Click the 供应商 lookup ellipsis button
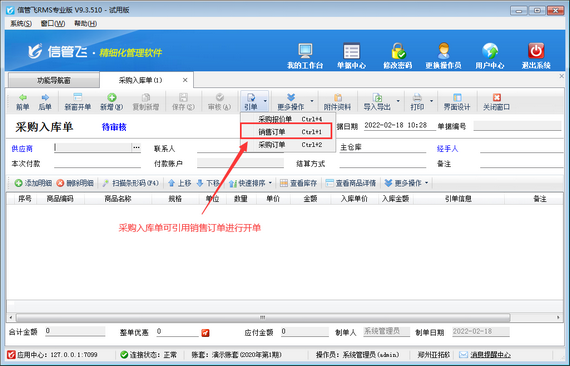 (136, 147)
